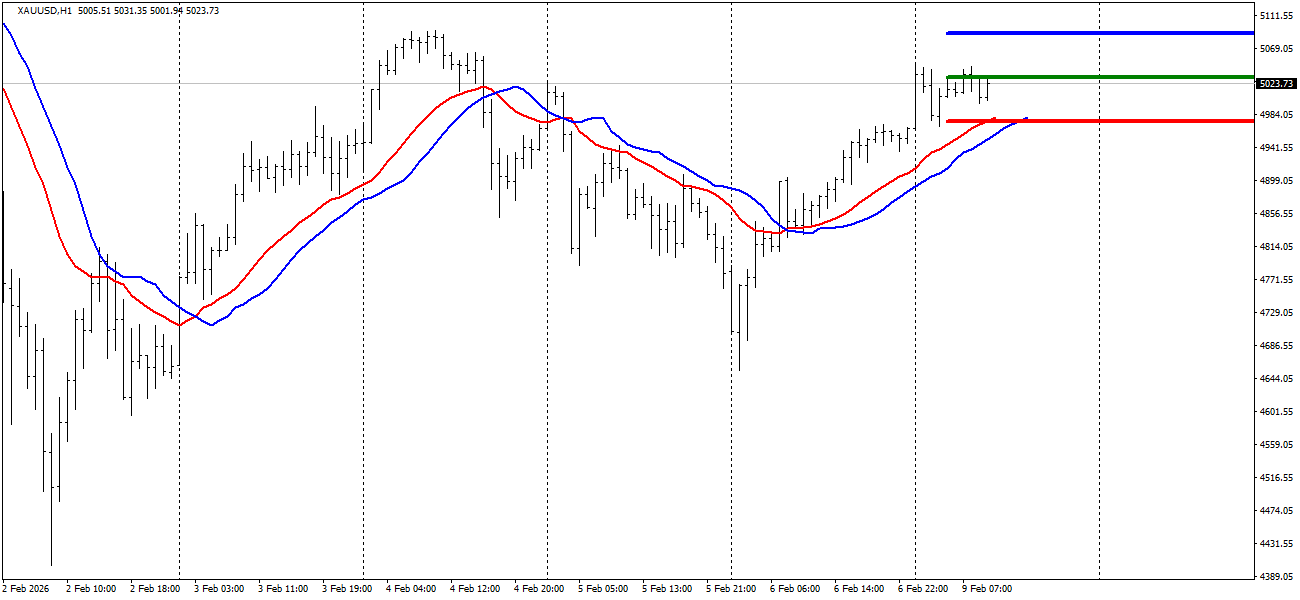1300x600 pixels.
Task: Click the 4601.55 price axis label
Action: [1277, 412]
